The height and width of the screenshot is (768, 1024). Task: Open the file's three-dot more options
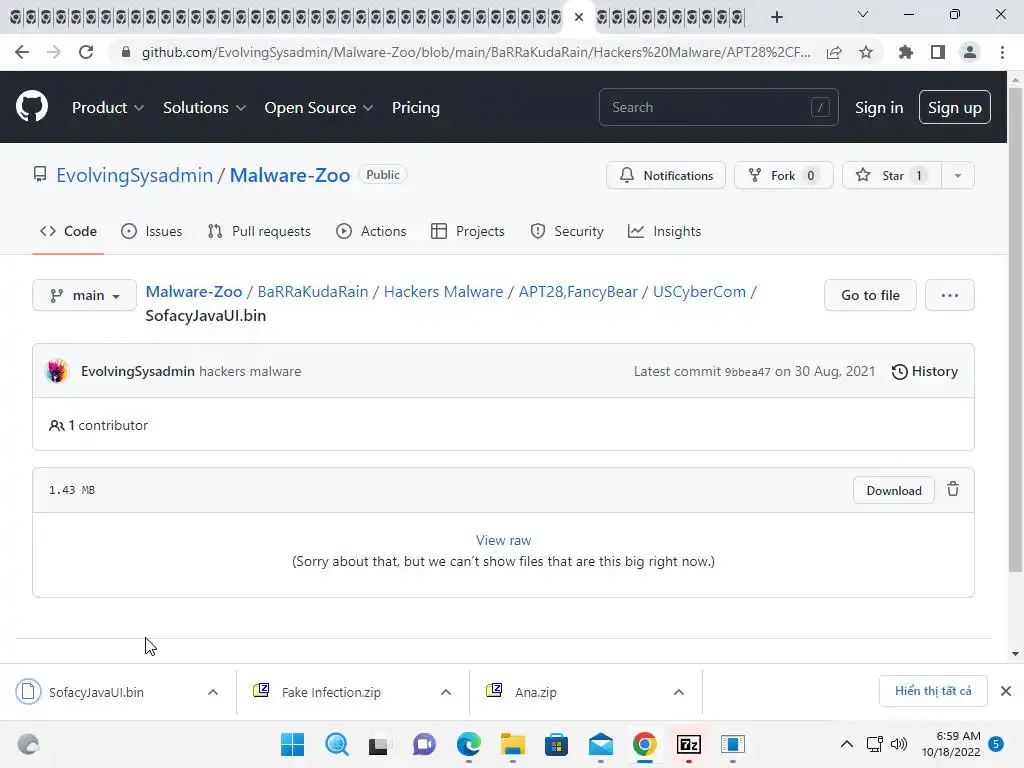click(950, 295)
